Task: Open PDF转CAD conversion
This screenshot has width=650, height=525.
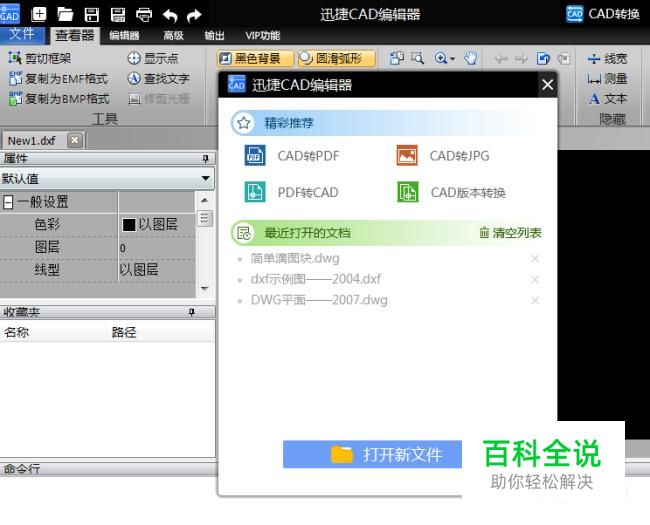Action: point(291,192)
